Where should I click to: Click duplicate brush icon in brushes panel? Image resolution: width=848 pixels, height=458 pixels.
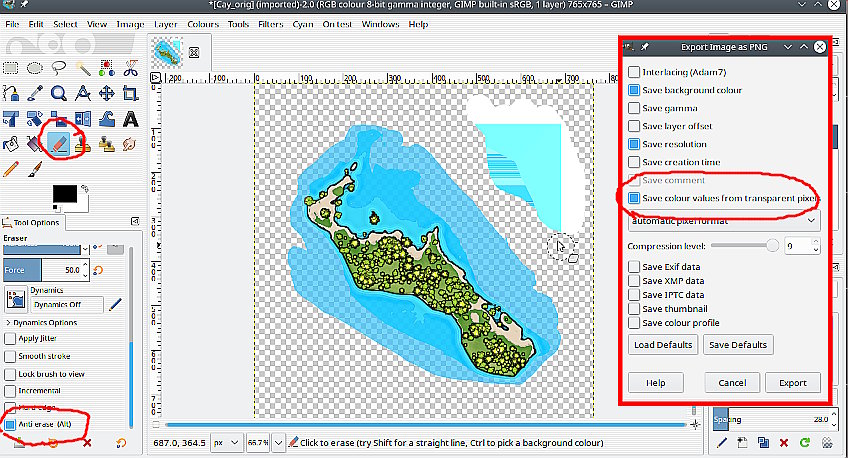763,442
